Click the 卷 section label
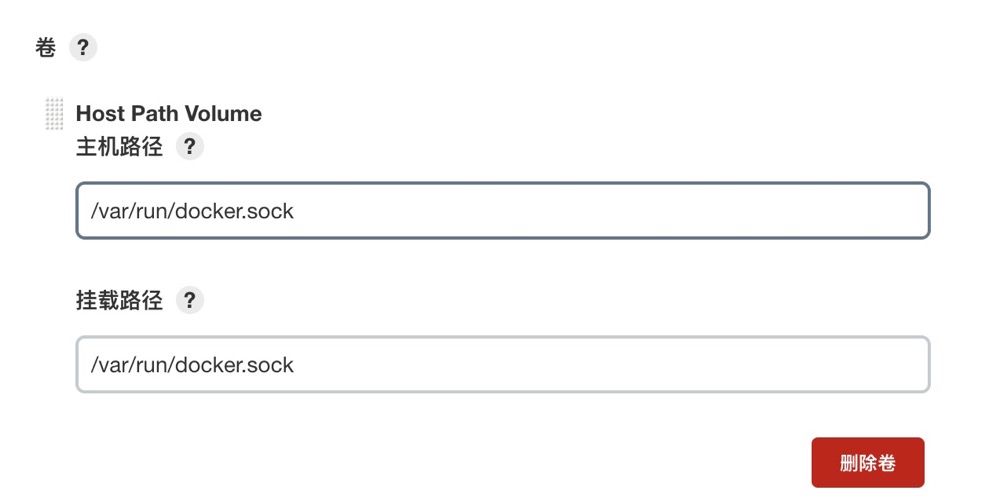This screenshot has width=1000, height=498. pos(45,47)
